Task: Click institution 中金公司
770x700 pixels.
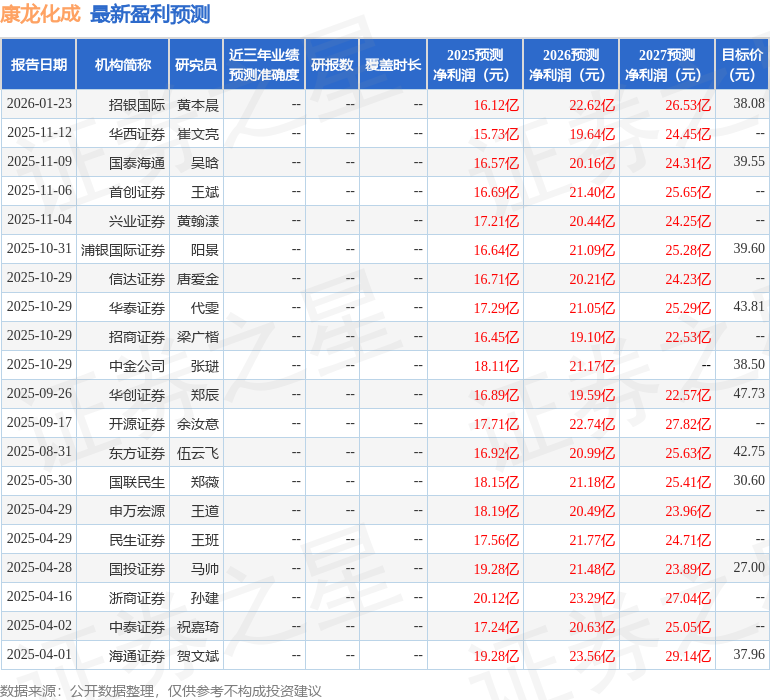Action: (x=137, y=366)
